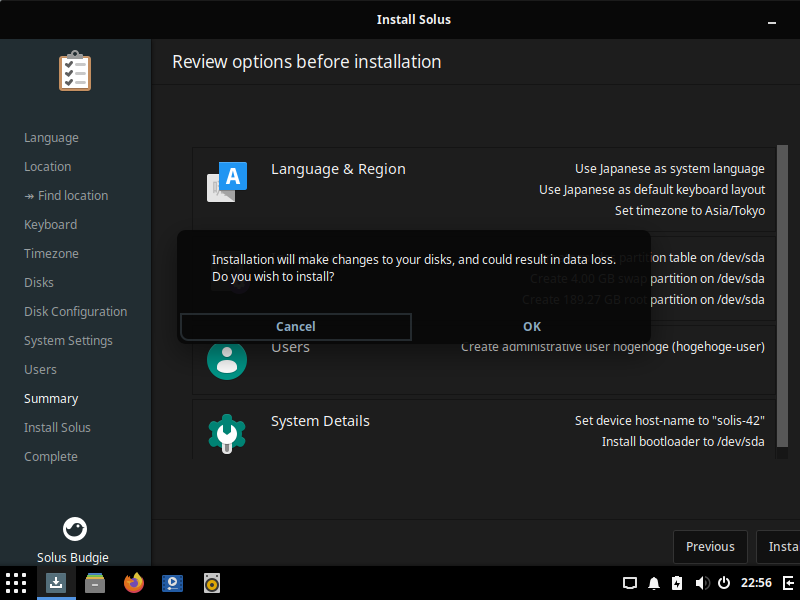Select Users step in sidebar
Screen dimensions: 800x600
[x=40, y=370]
